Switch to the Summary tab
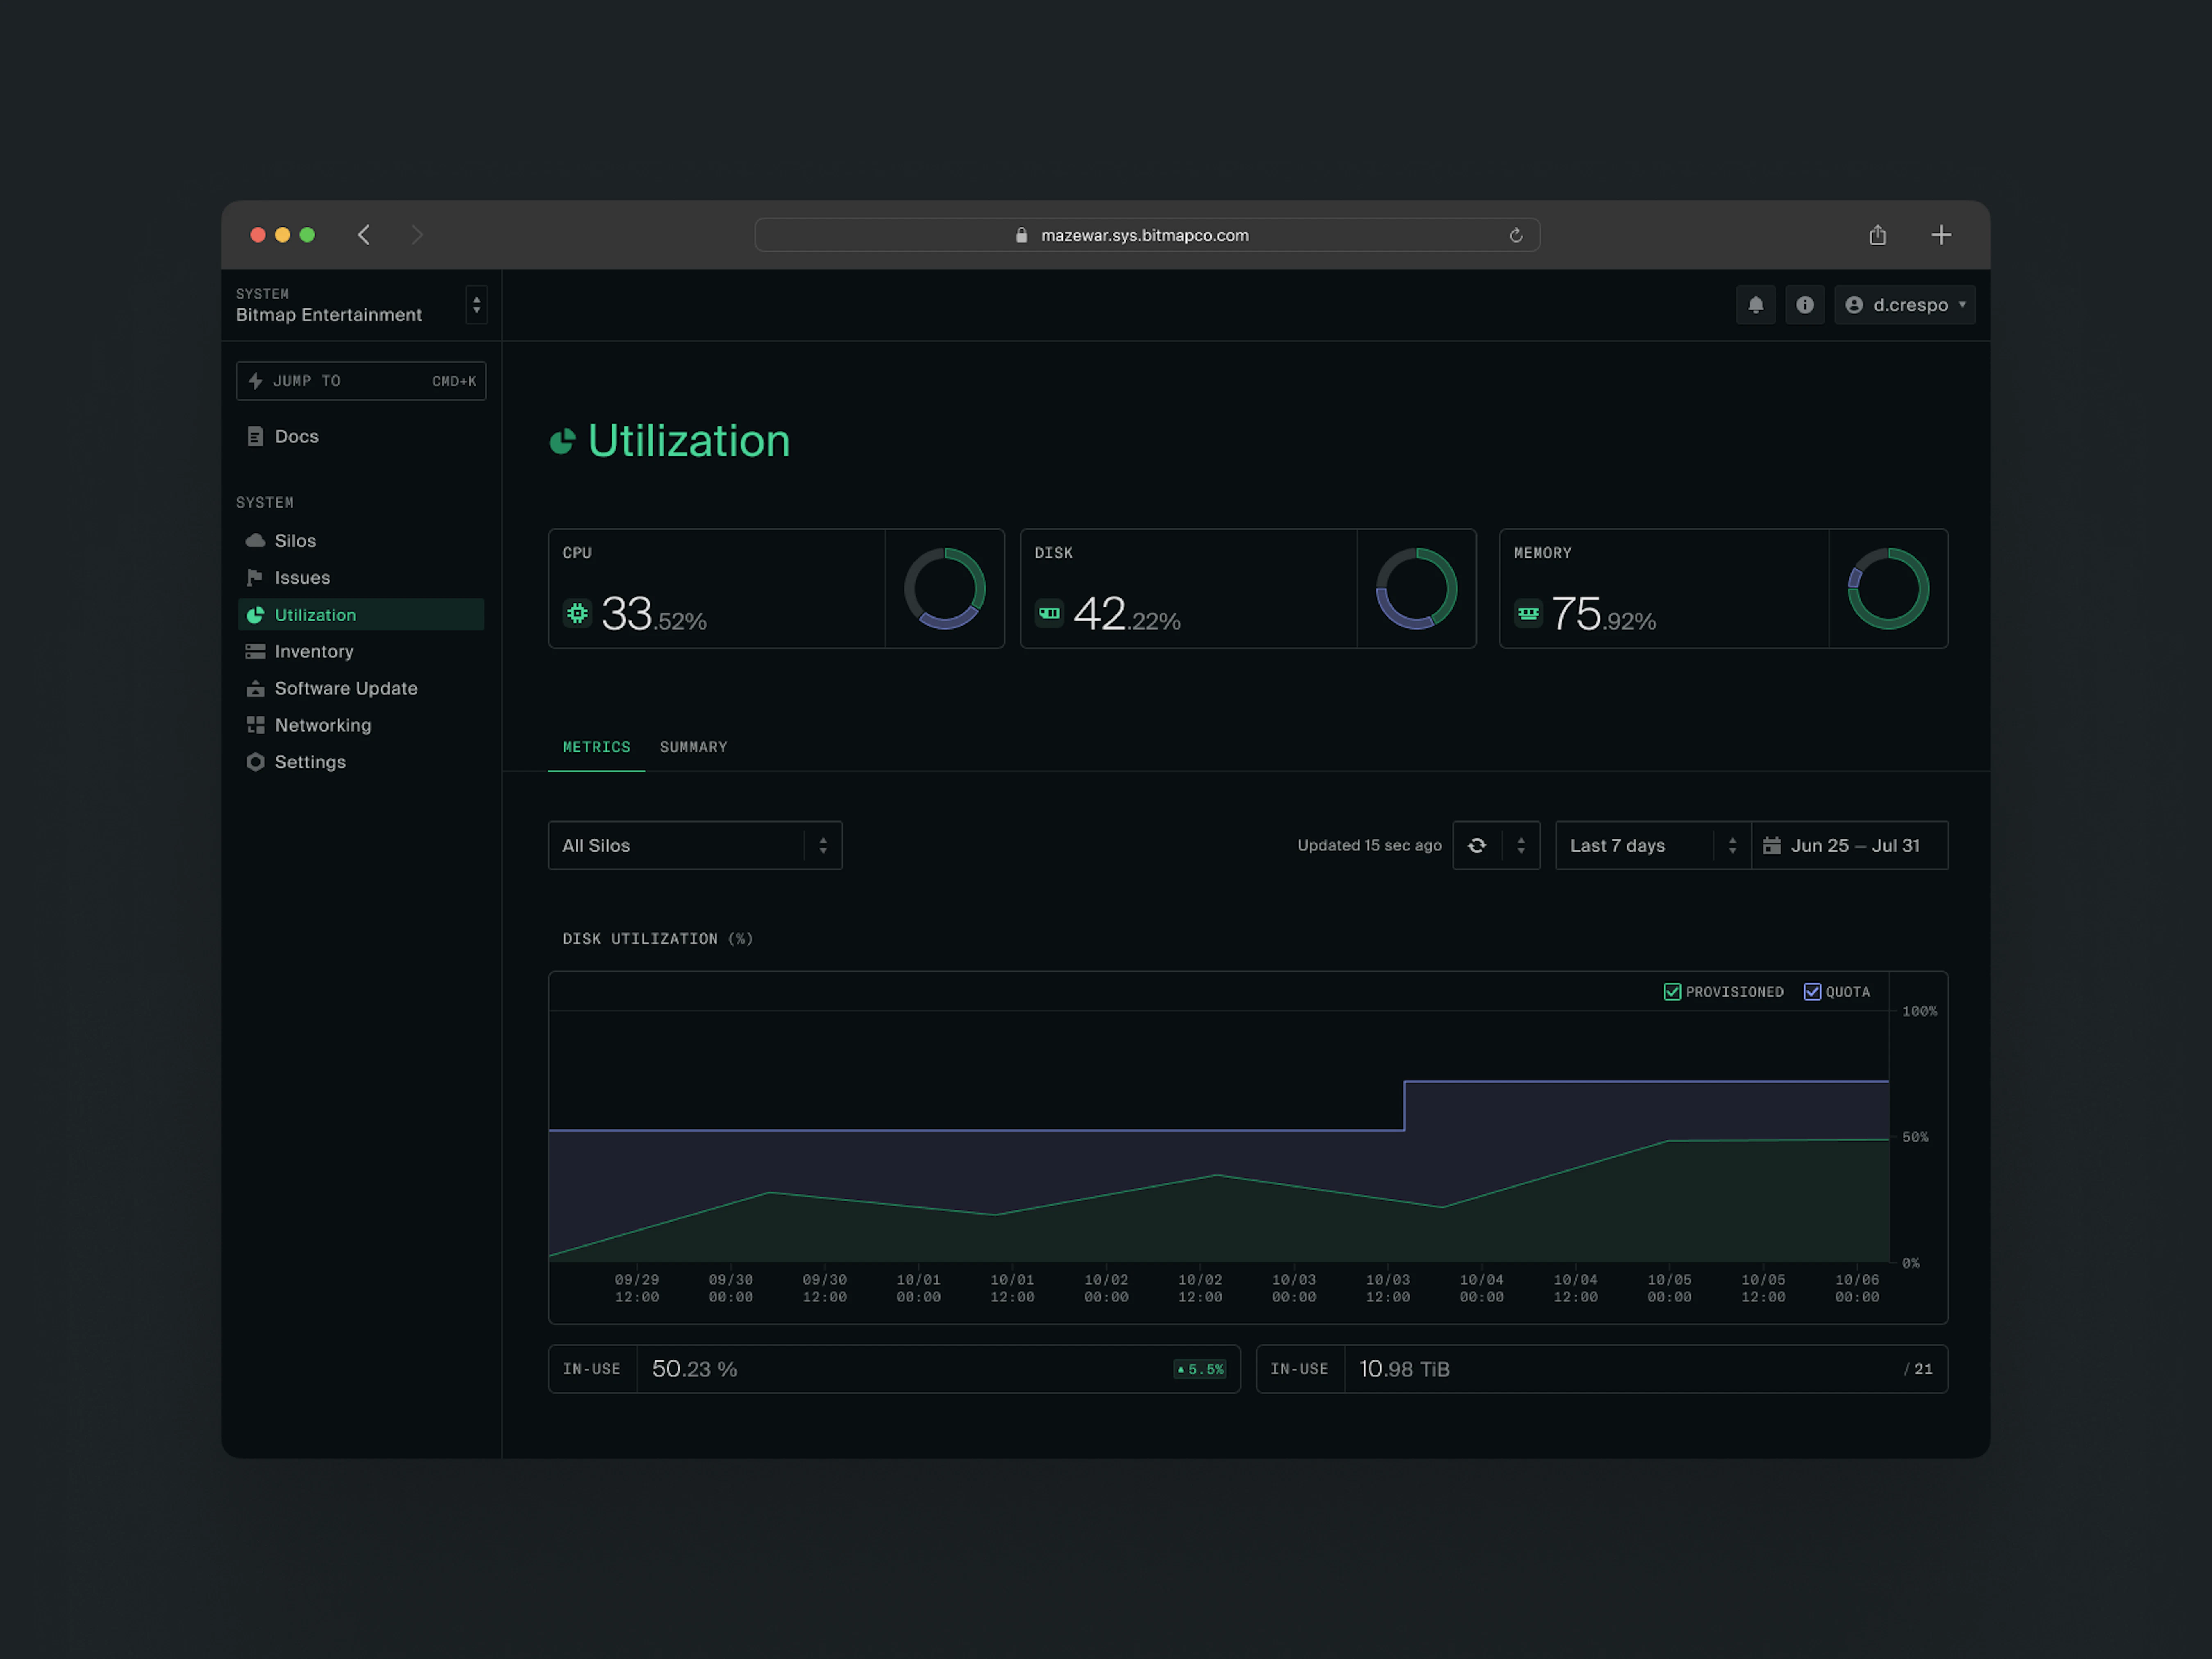This screenshot has width=2212, height=1659. 693,747
